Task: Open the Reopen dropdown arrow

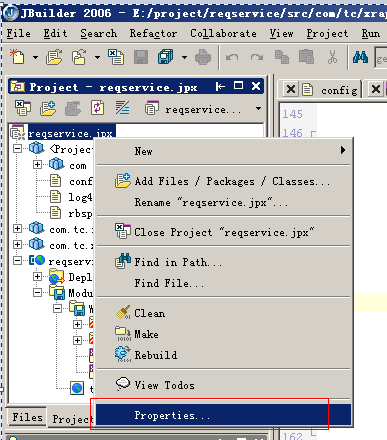Action: [97, 57]
